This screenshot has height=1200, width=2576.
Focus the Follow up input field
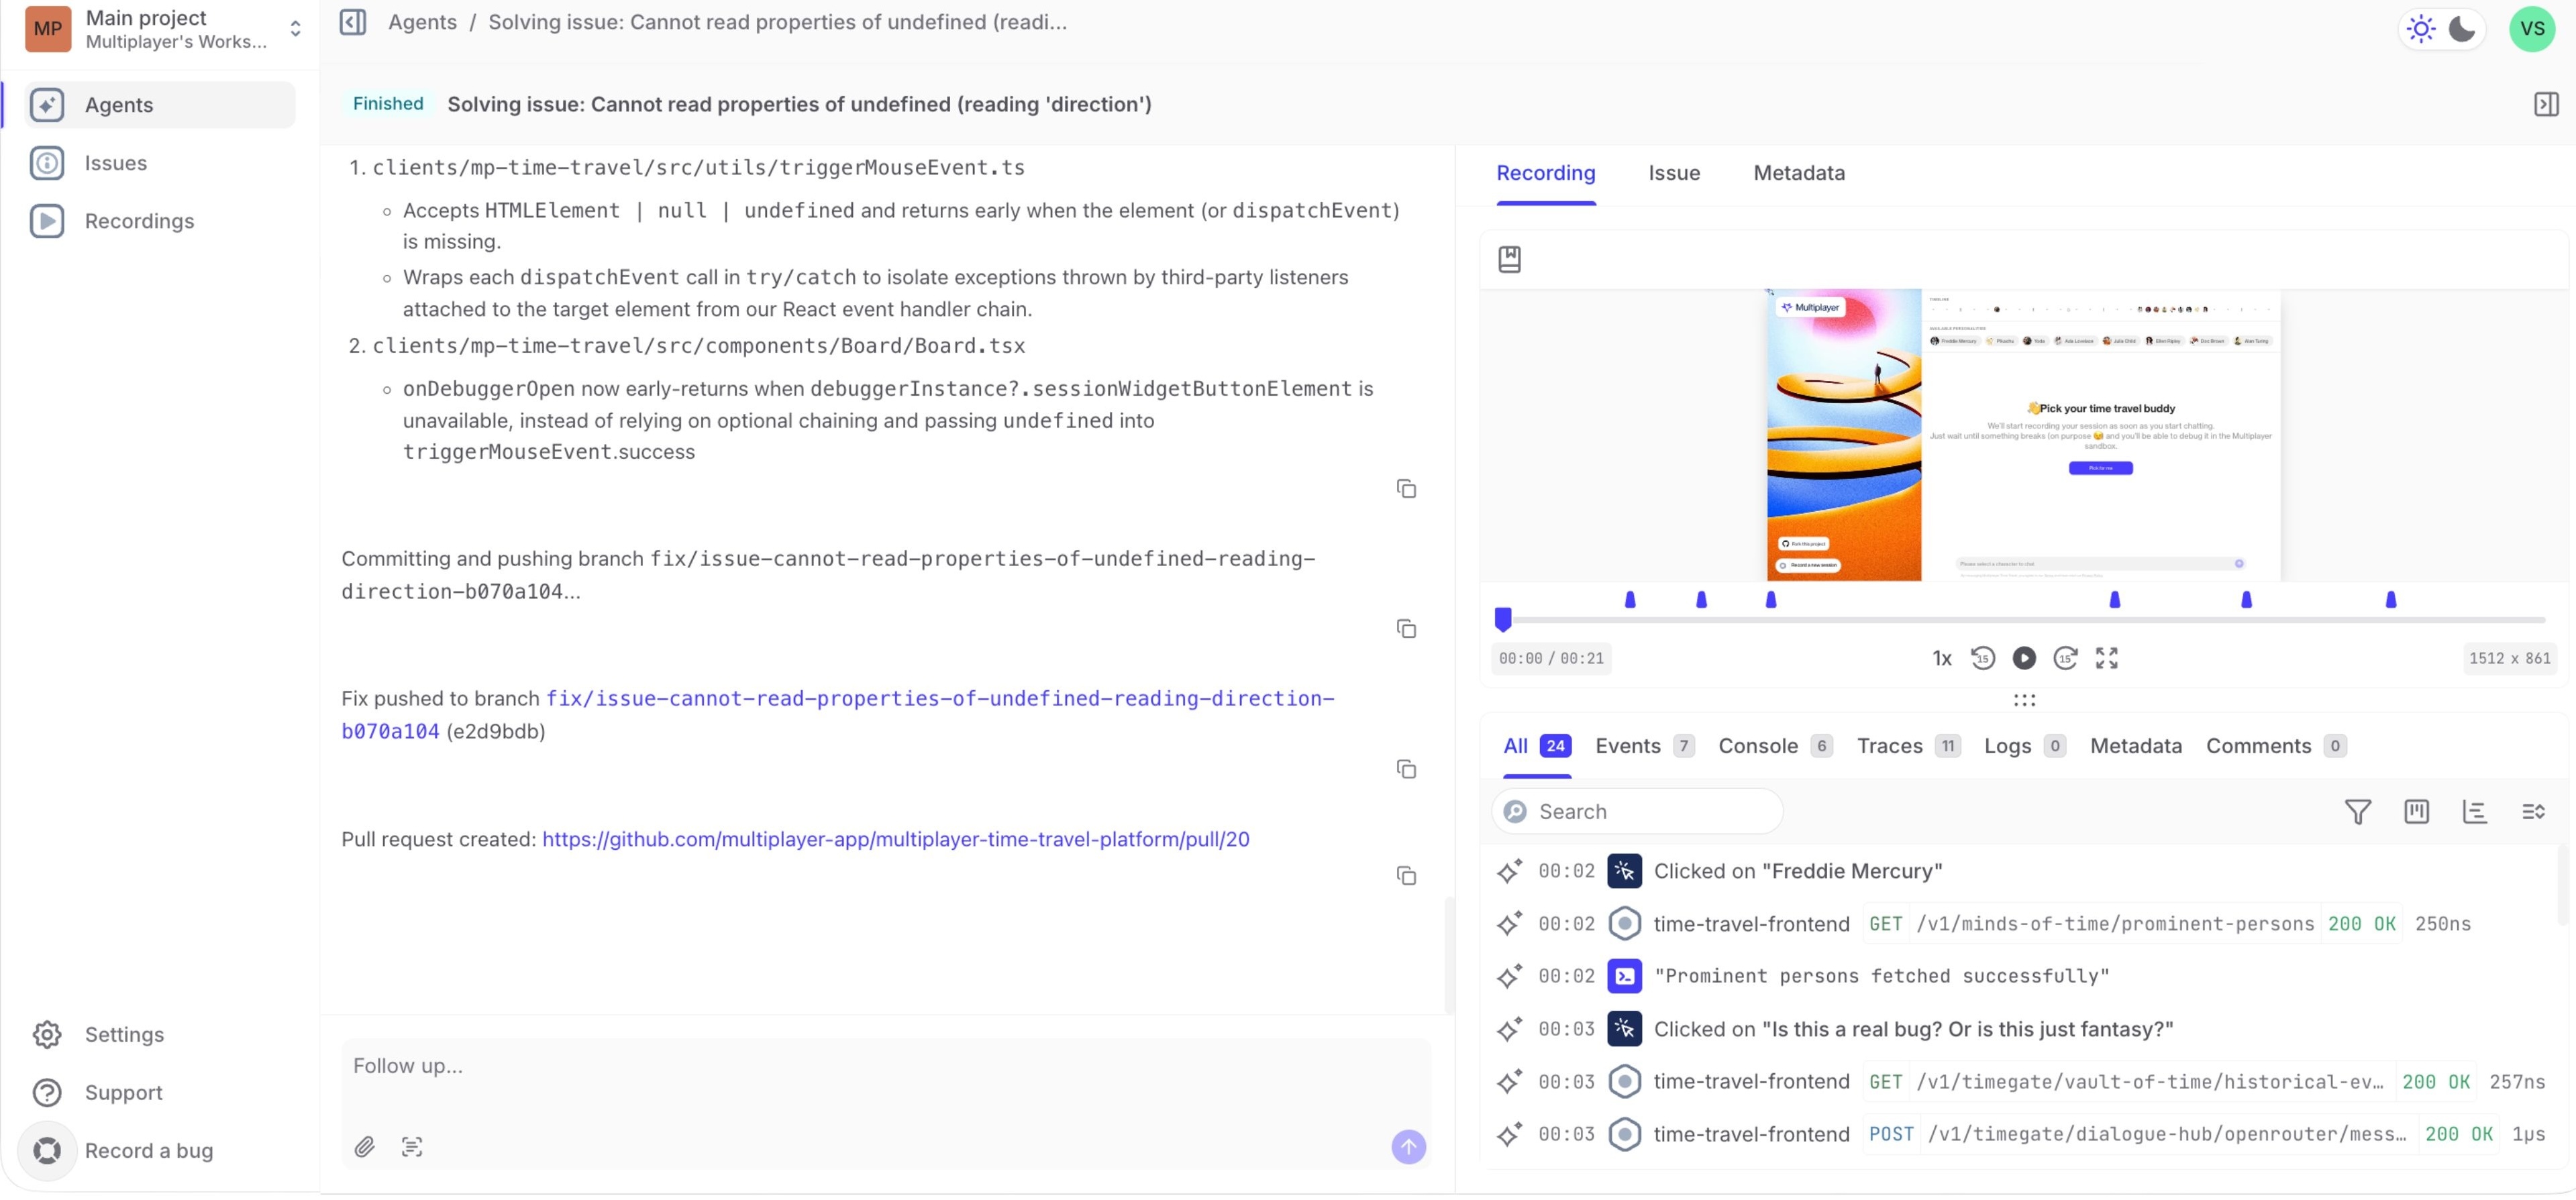pos(886,1067)
